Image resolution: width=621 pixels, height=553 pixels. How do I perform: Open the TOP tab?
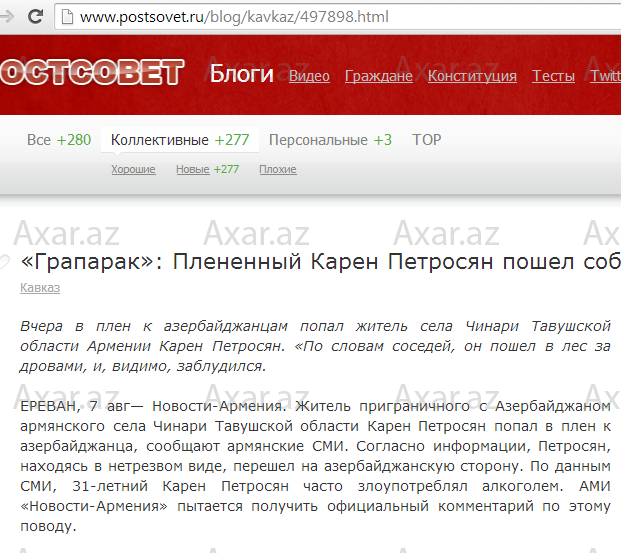click(427, 140)
